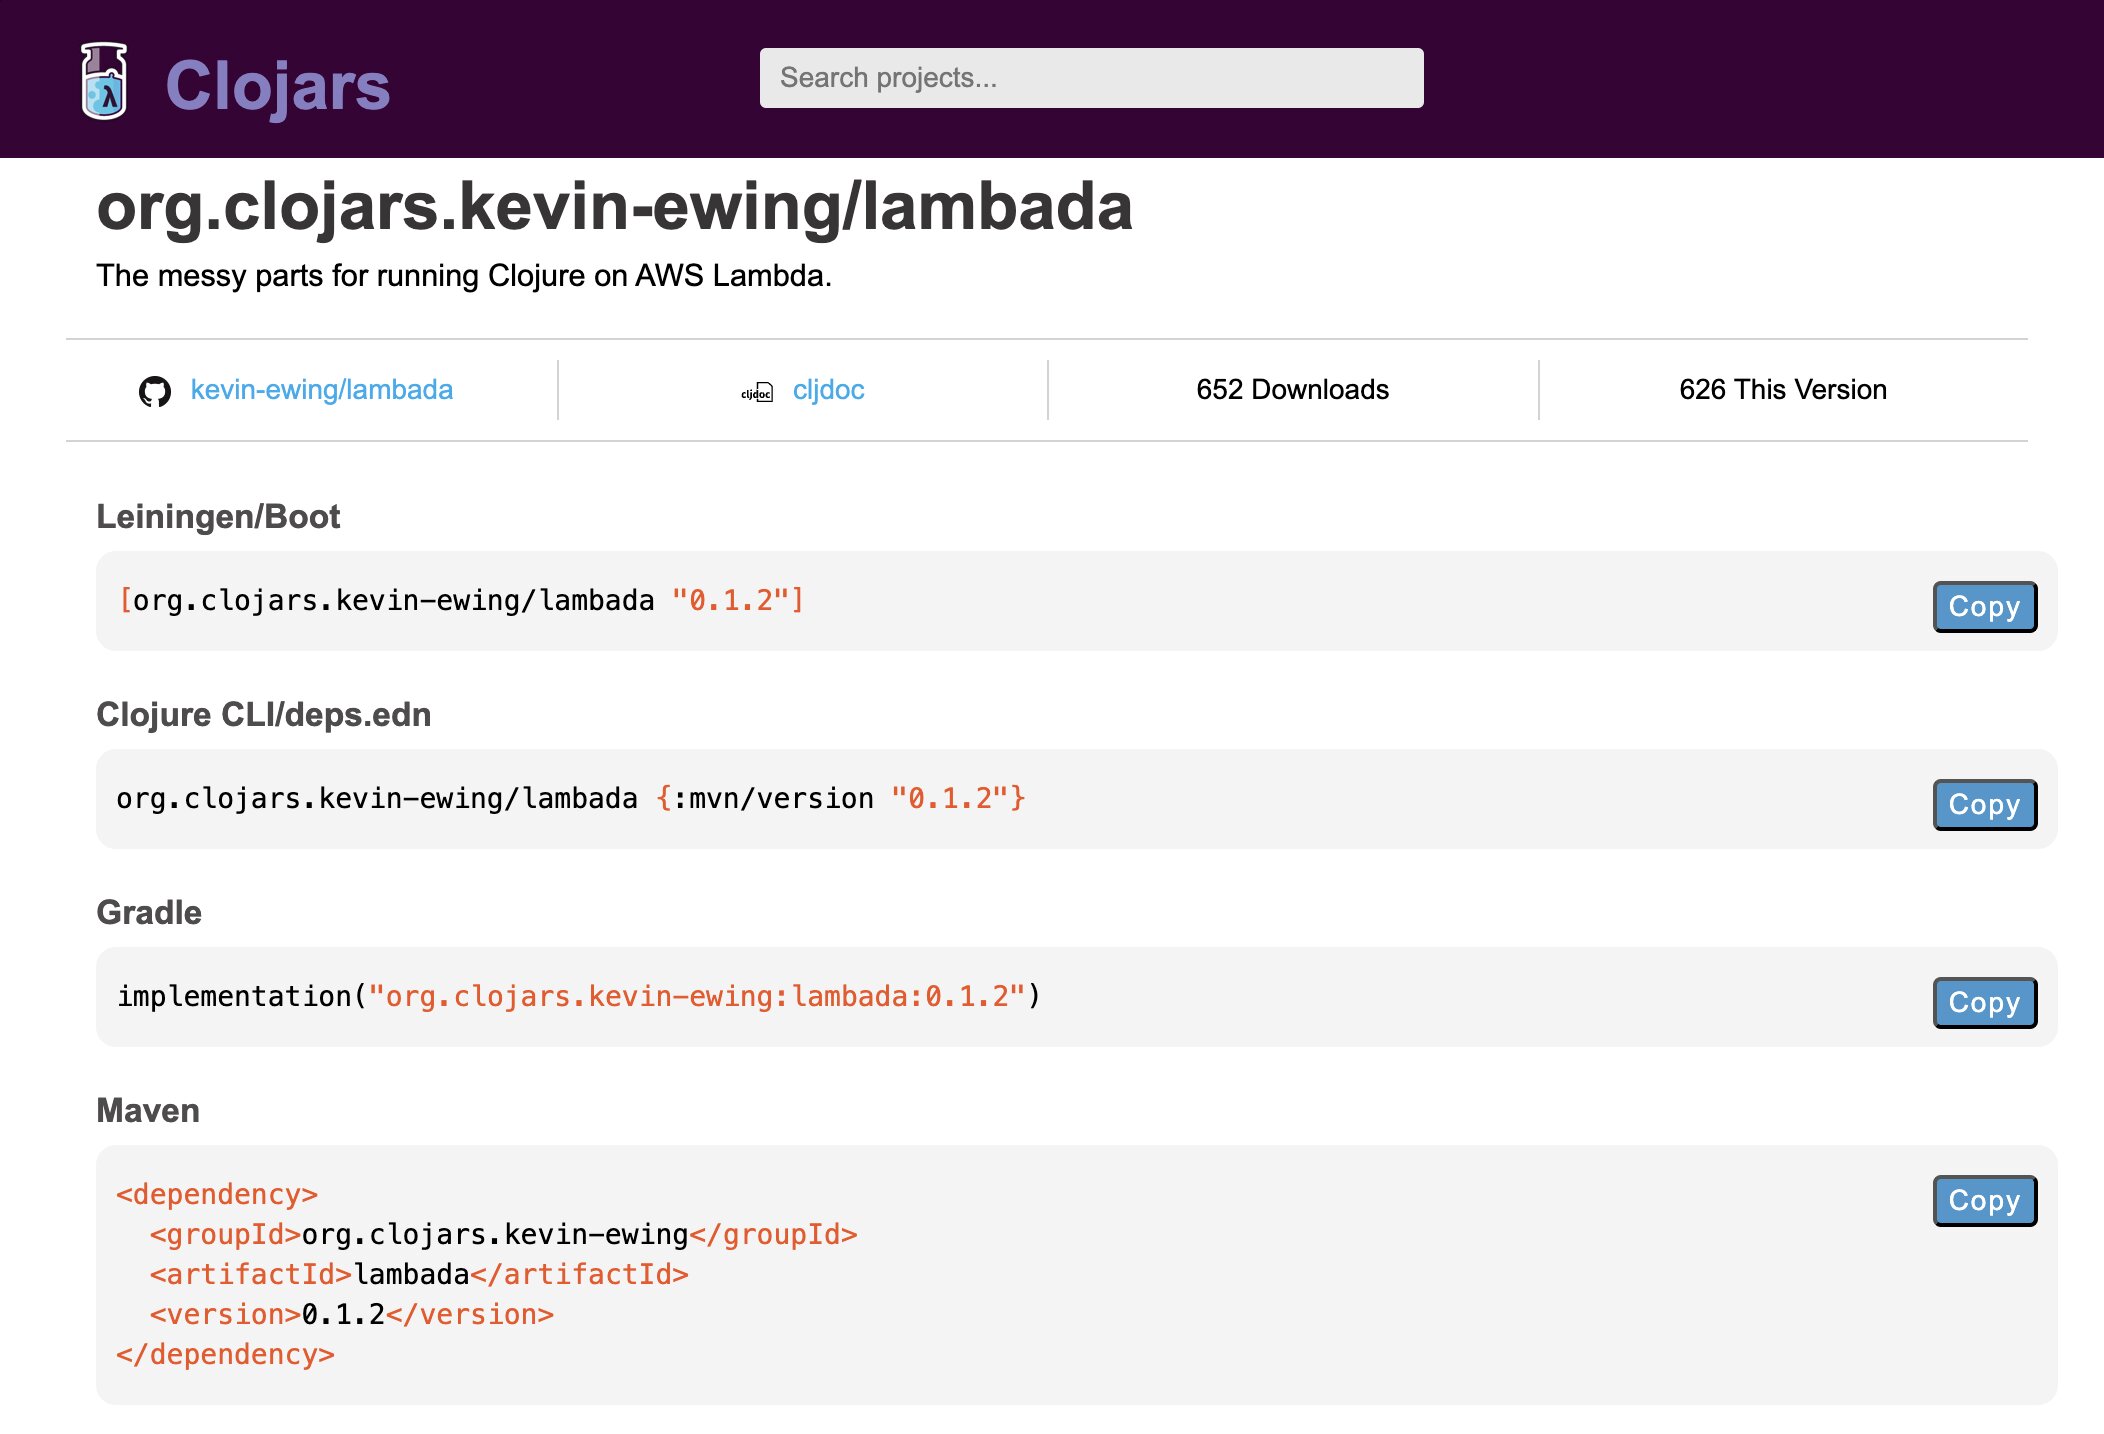The width and height of the screenshot is (2104, 1434).
Task: Click the Maven <groupId> line
Action: (x=503, y=1235)
